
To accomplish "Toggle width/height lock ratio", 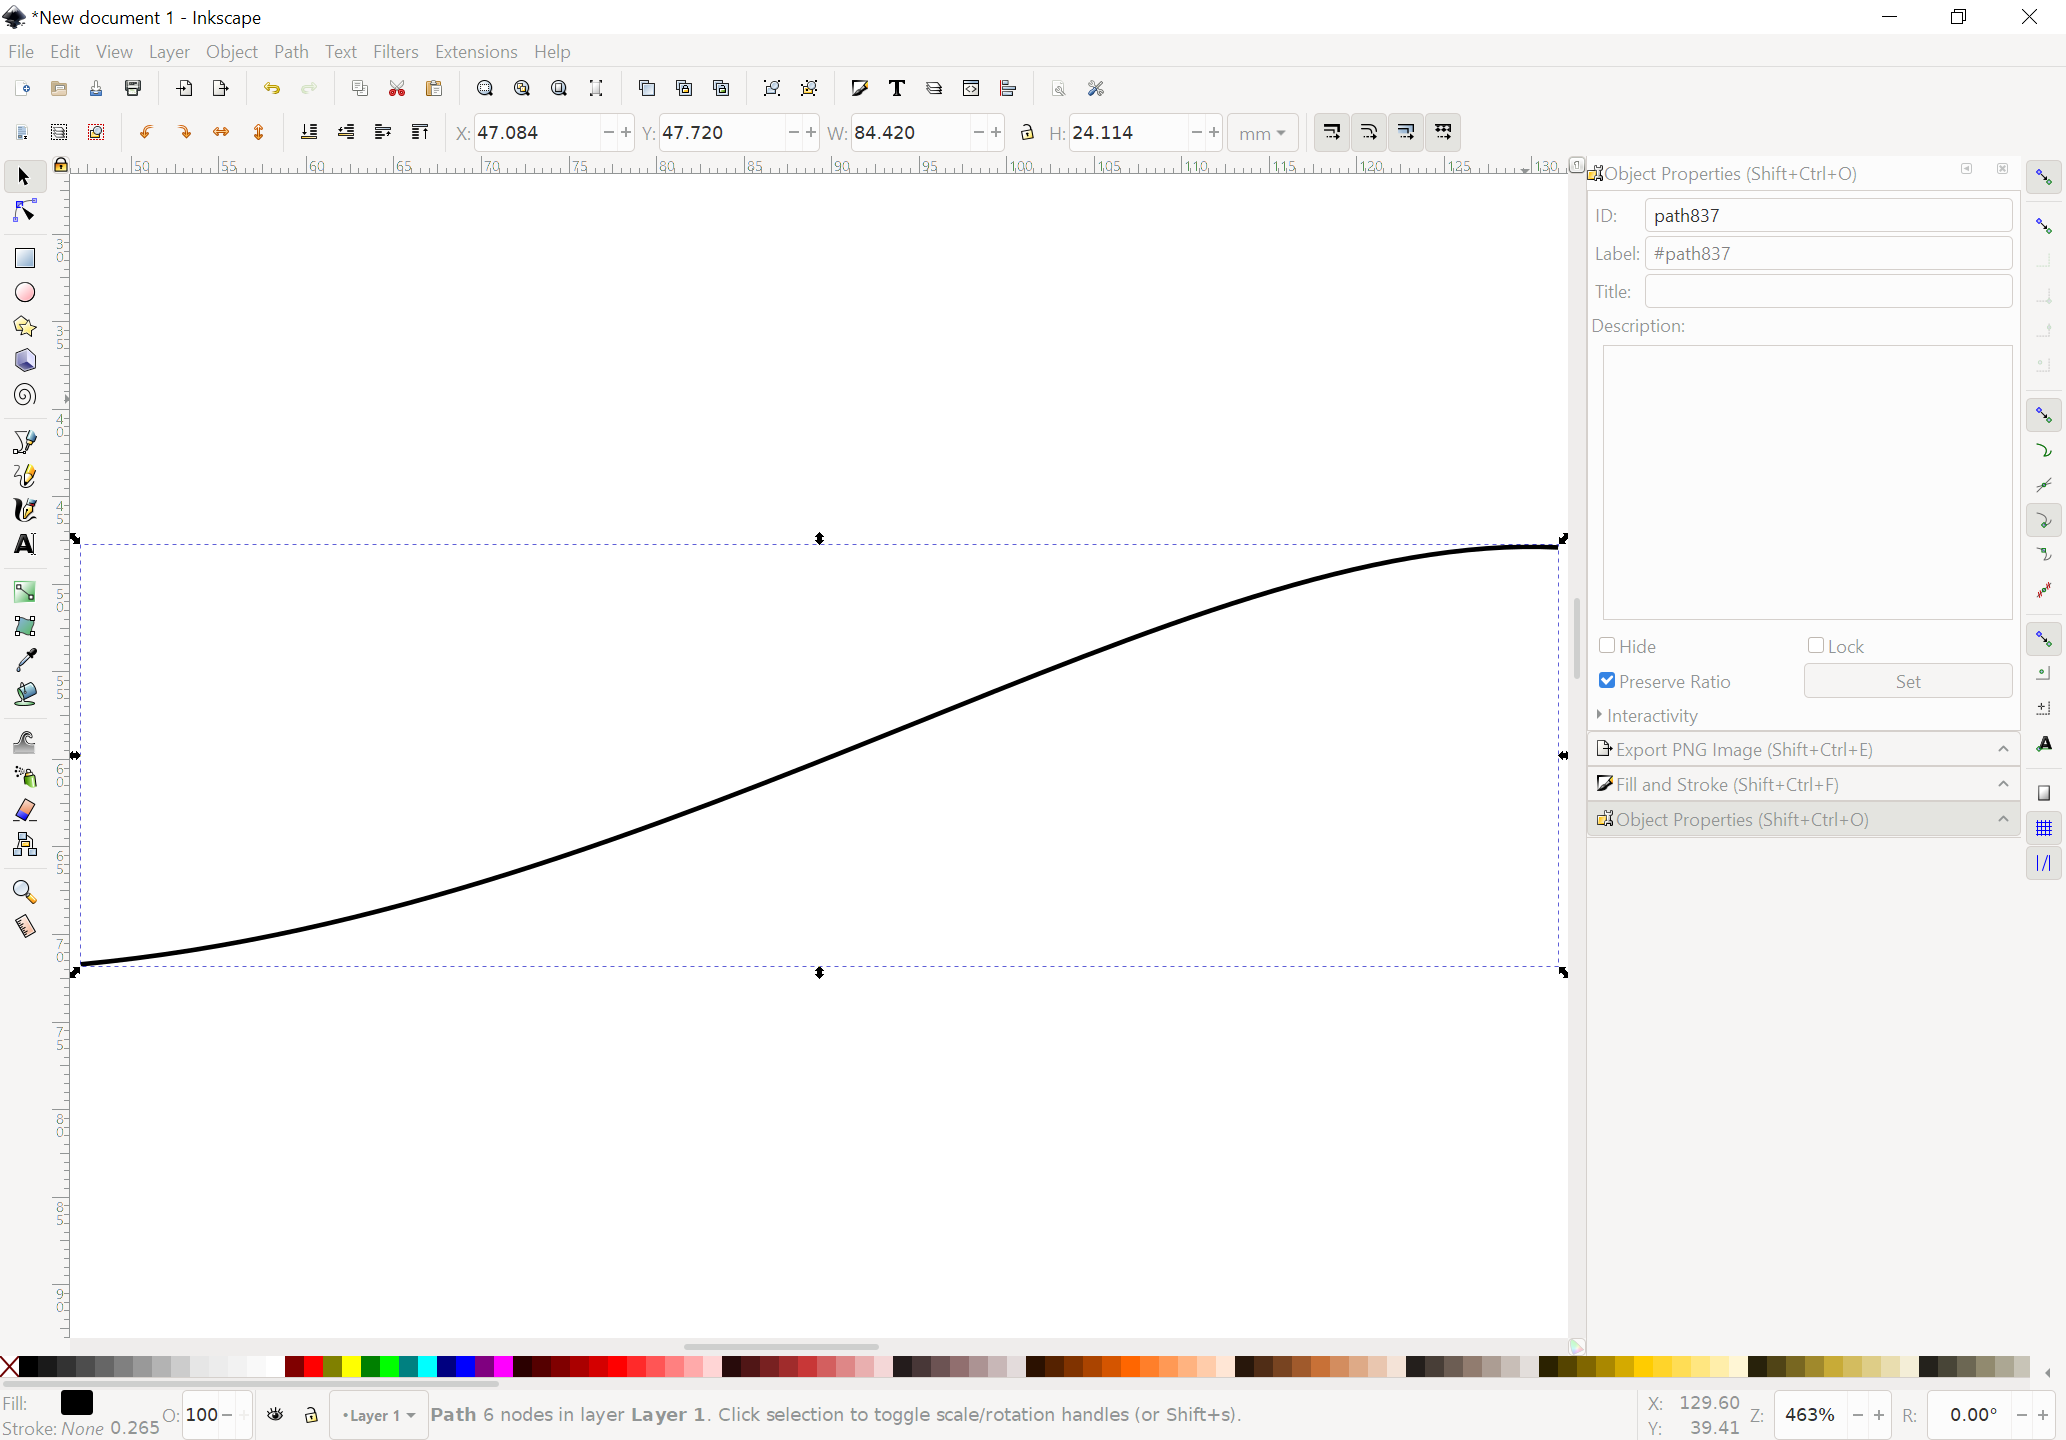I will [x=1027, y=132].
